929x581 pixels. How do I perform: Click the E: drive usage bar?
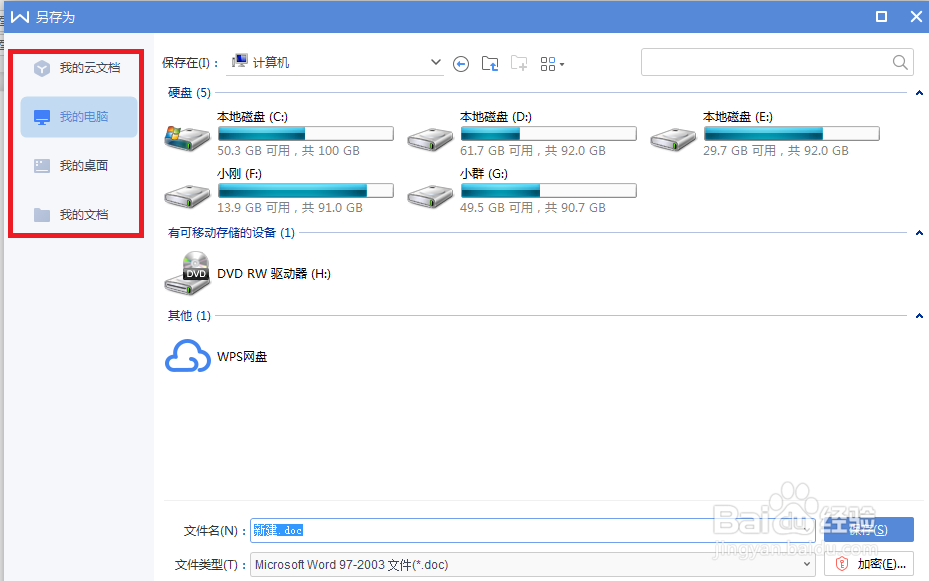[x=792, y=133]
